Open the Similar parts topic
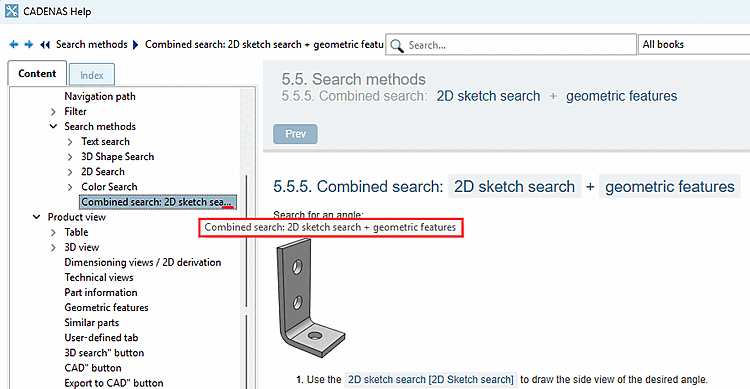Screen dimensions: 750x389 click(x=91, y=322)
